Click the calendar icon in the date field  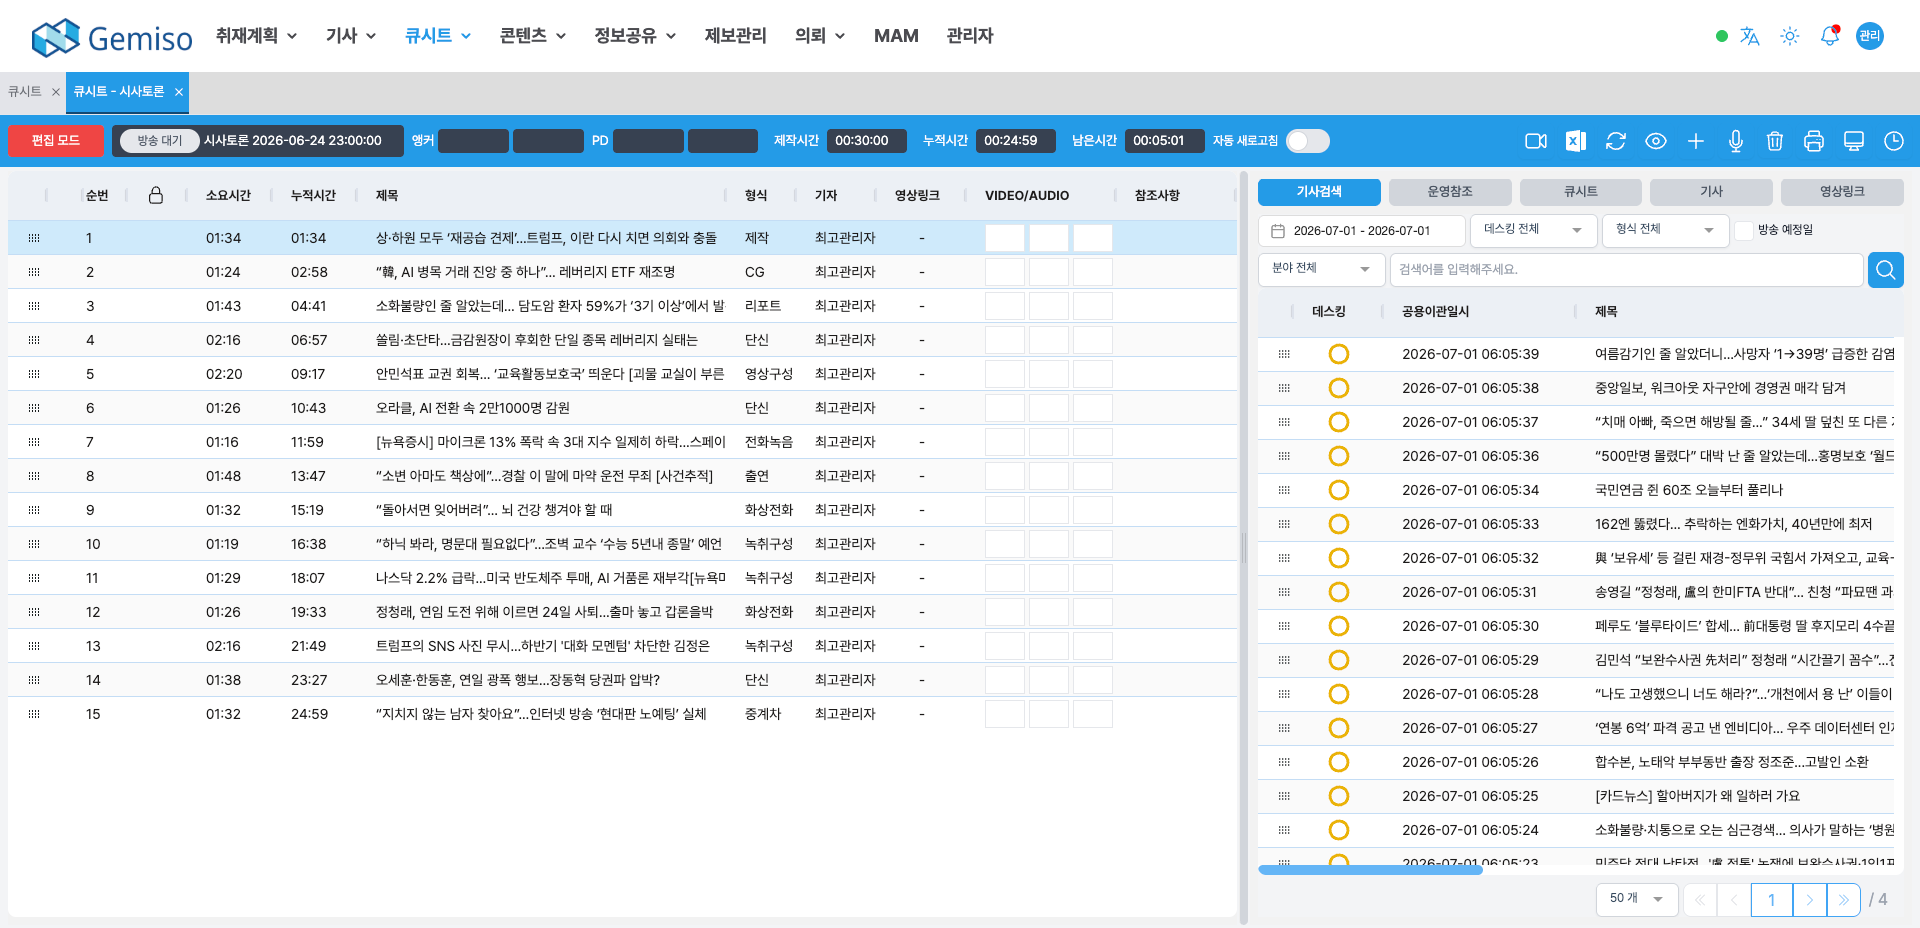pyautogui.click(x=1278, y=231)
